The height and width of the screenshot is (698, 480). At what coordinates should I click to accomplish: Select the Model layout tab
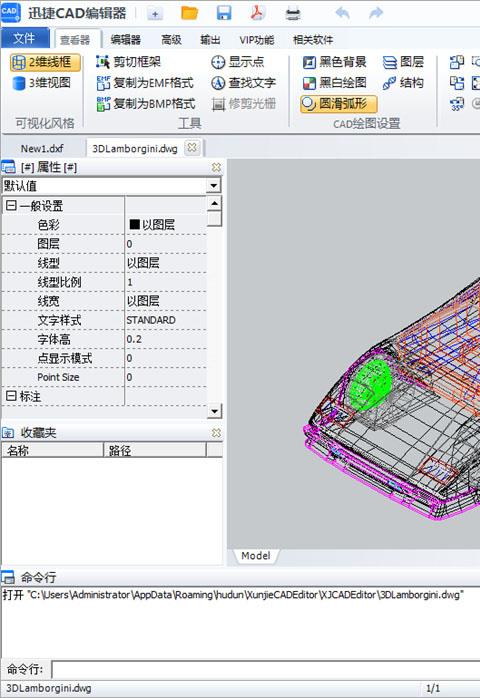tap(256, 556)
